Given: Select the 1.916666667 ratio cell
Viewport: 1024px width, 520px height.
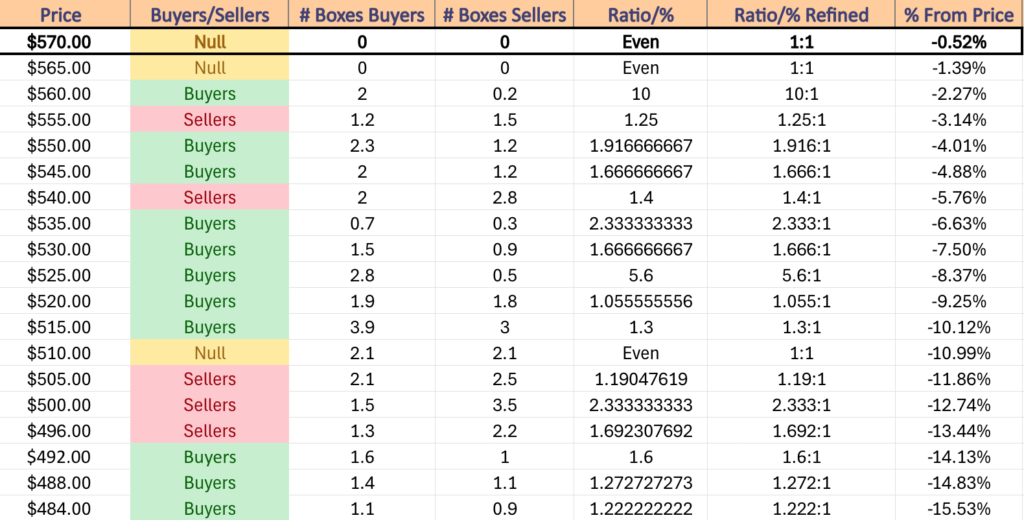Looking at the screenshot, I should coord(640,146).
